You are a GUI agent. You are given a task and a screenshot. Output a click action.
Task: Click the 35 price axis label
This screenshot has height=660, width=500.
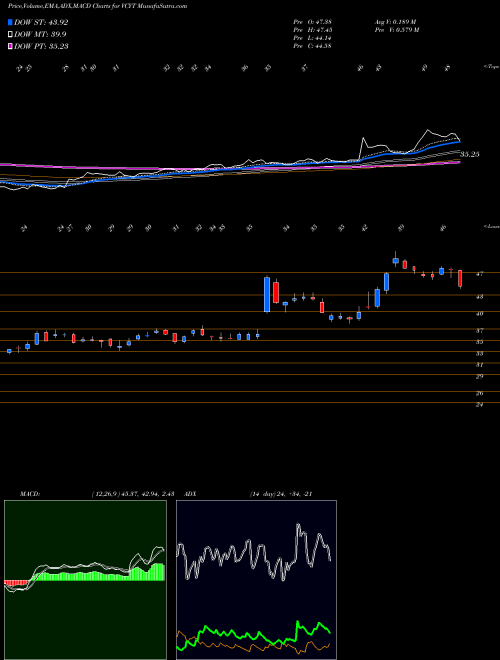pyautogui.click(x=479, y=342)
